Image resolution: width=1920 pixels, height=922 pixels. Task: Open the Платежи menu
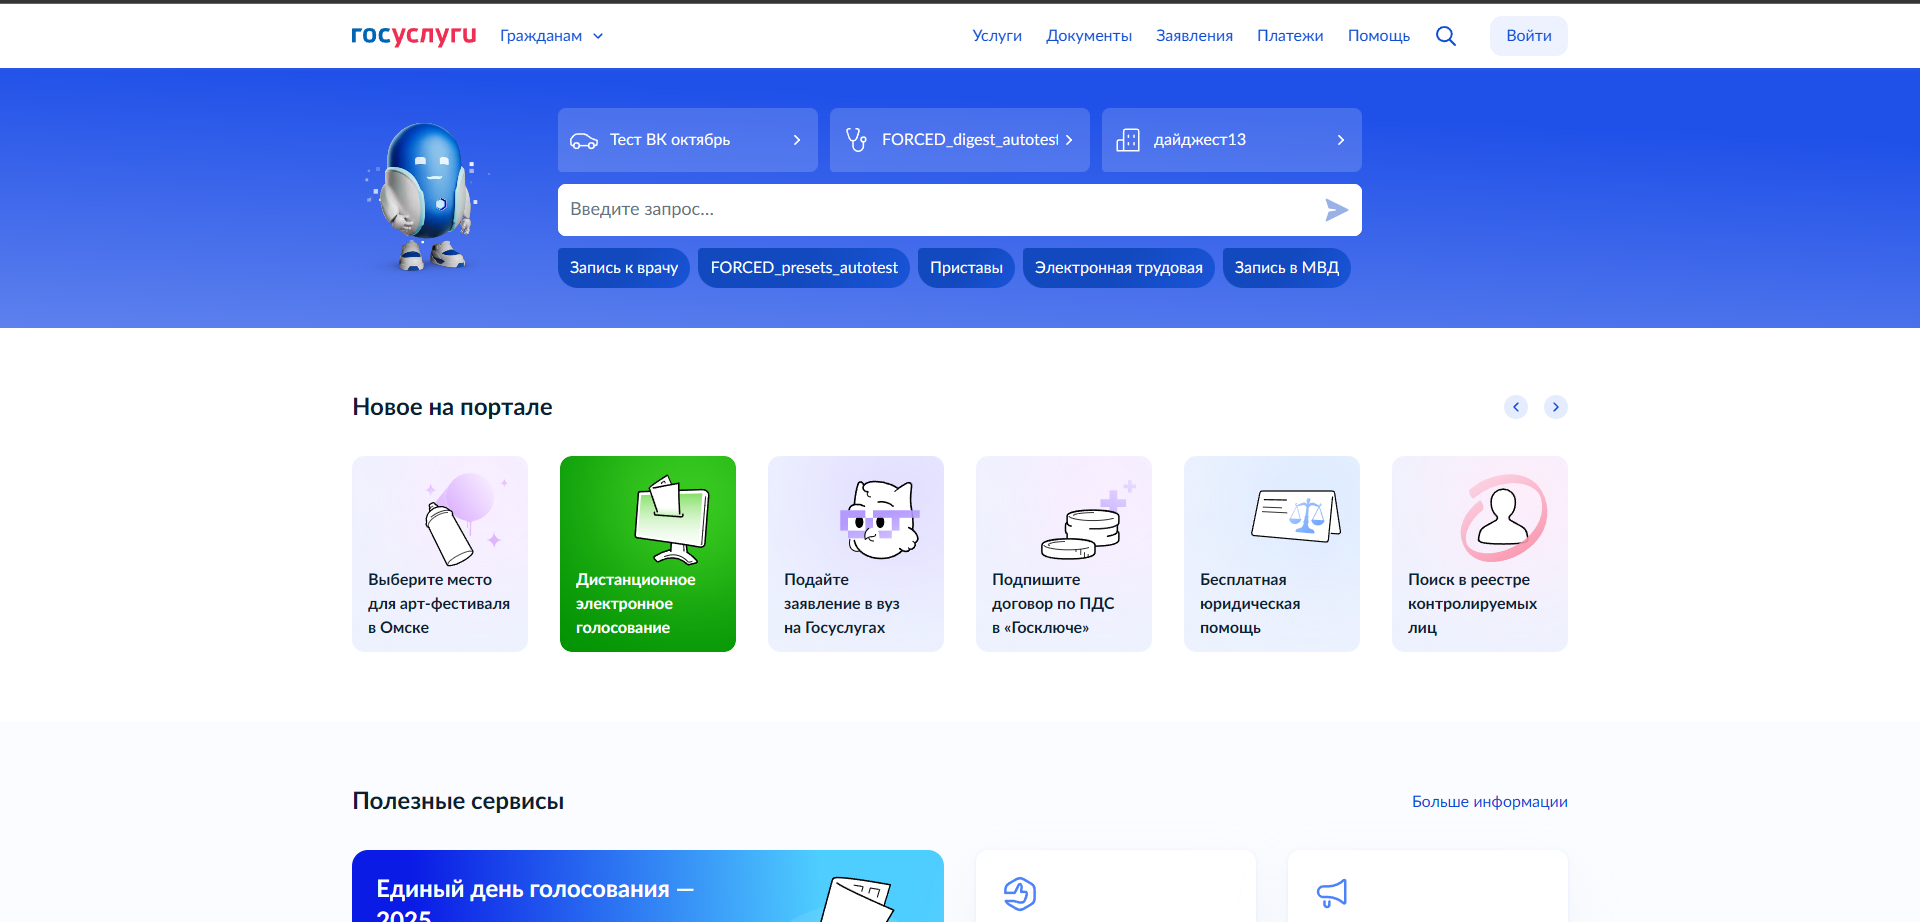click(1290, 36)
